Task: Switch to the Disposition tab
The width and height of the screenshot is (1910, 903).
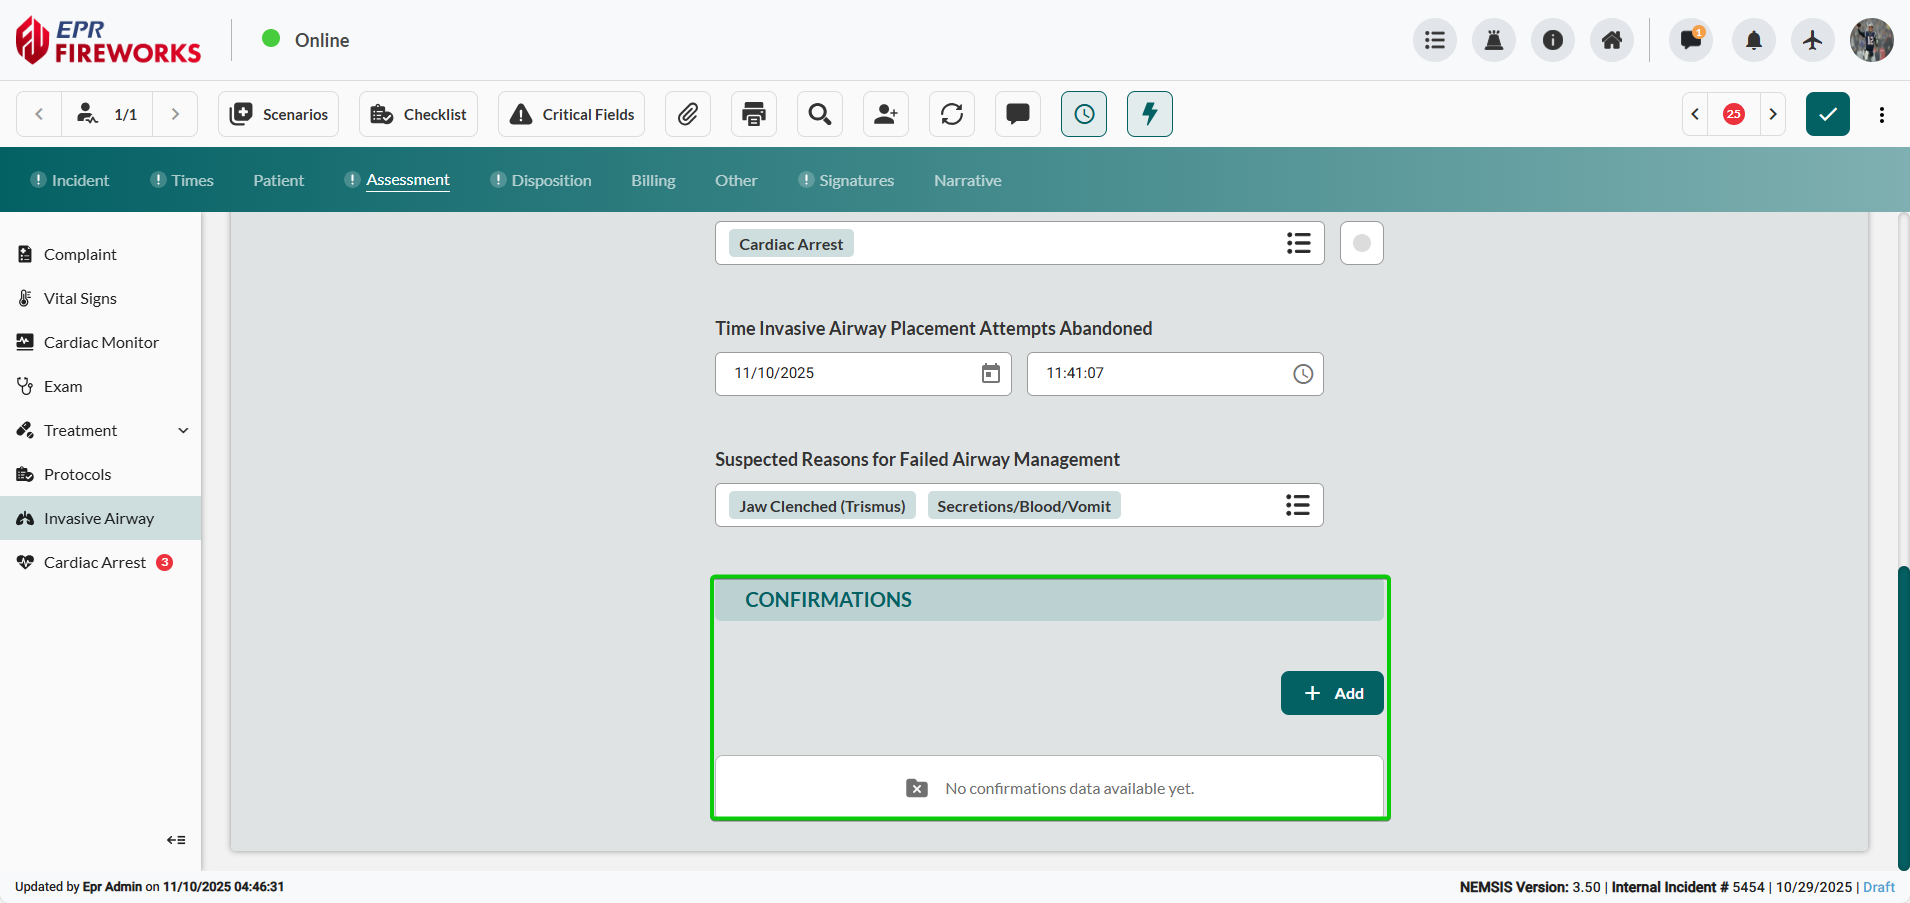Action: (x=551, y=180)
